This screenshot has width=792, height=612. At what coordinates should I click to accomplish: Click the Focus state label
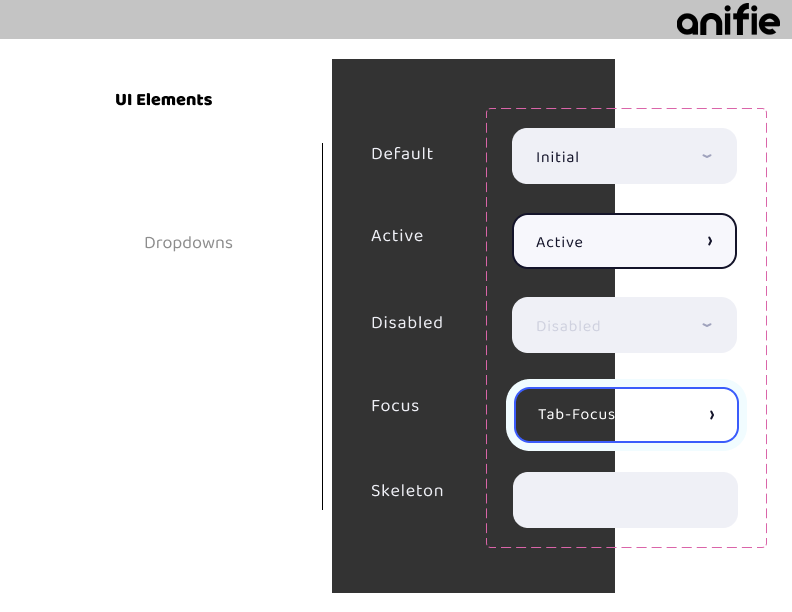[395, 405]
